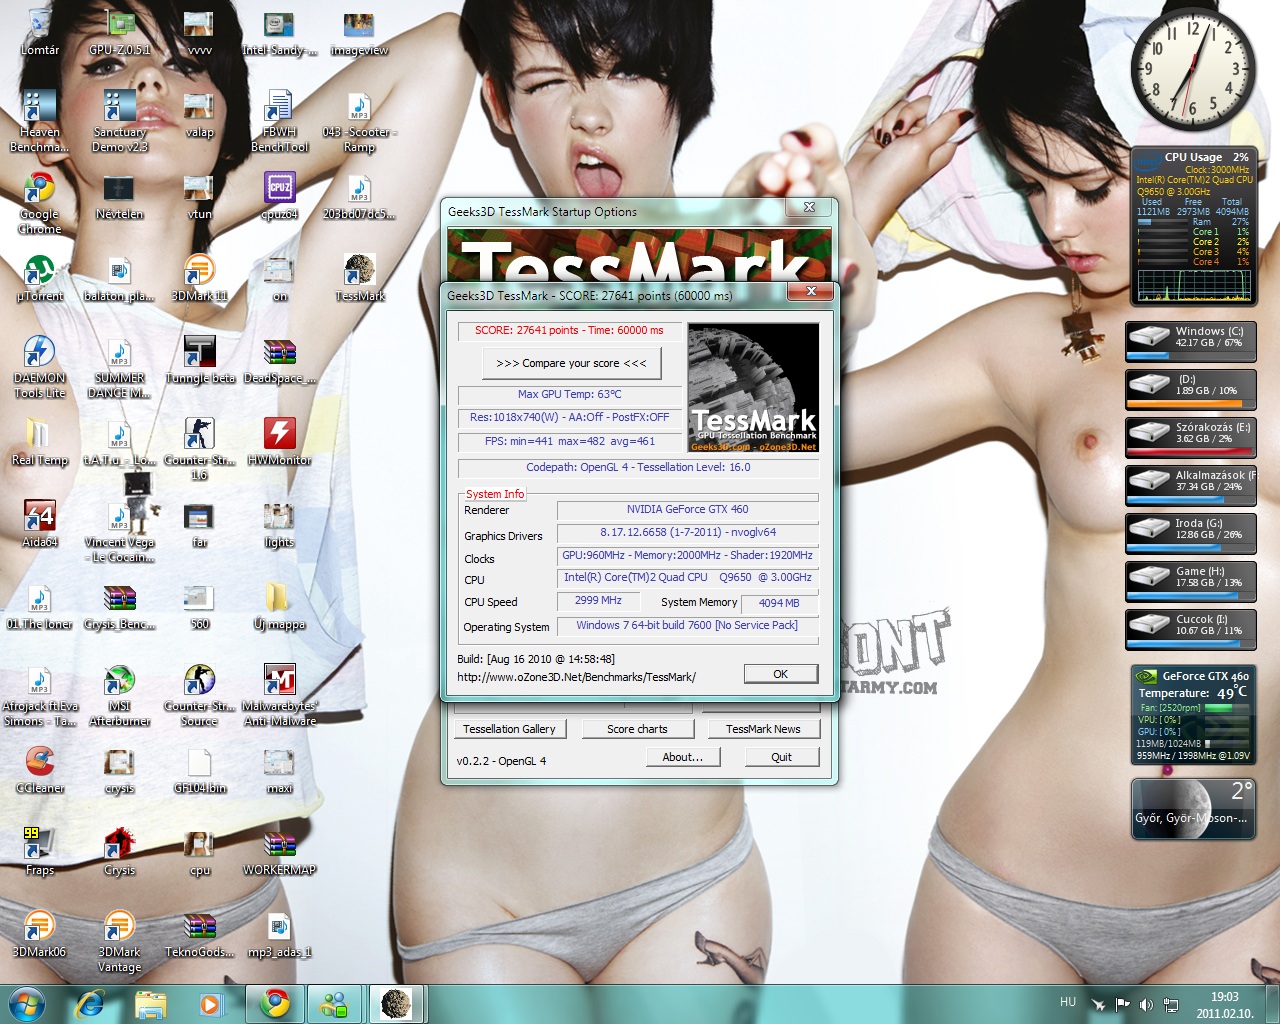Click the TessMark benchmark logo image
Viewport: 1280px width, 1024px height.
tap(753, 388)
